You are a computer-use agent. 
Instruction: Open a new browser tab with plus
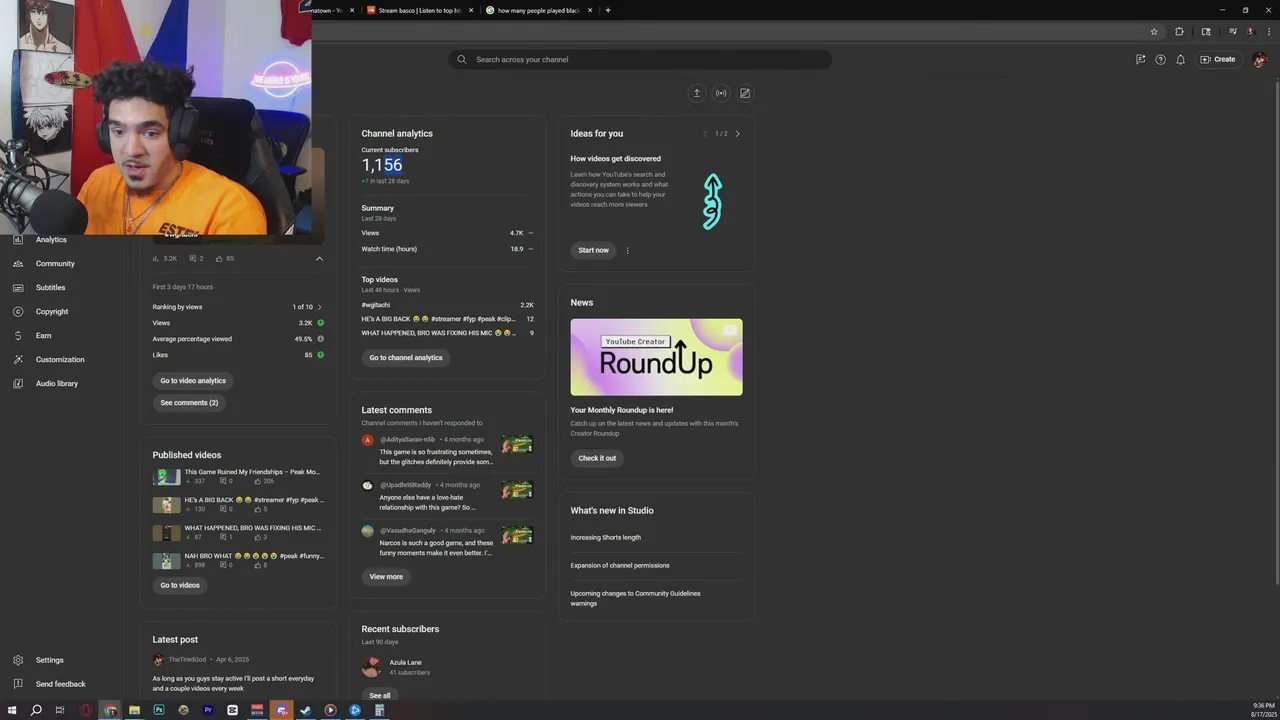(608, 10)
